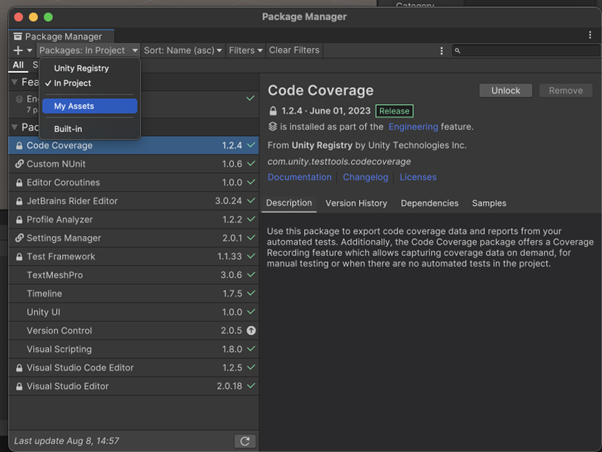This screenshot has height=452, width=602.
Task: Click the Package Manager tab title
Action: tap(63, 36)
